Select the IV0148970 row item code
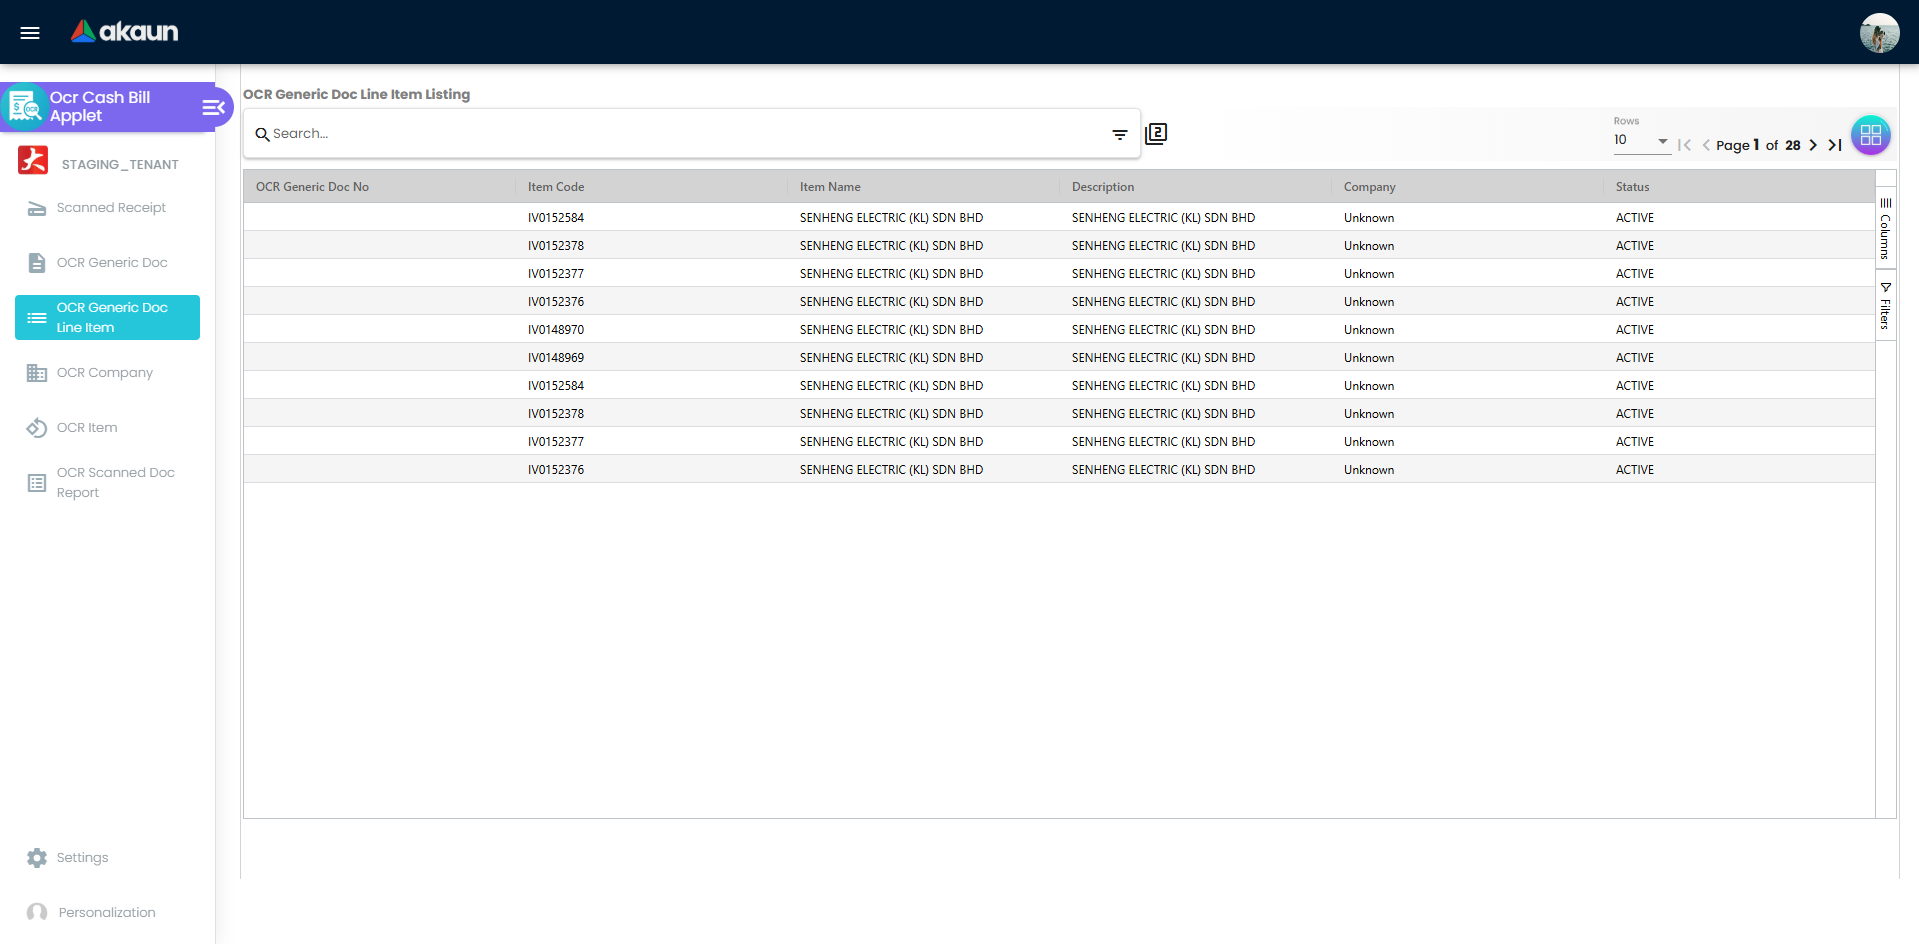 tap(556, 330)
